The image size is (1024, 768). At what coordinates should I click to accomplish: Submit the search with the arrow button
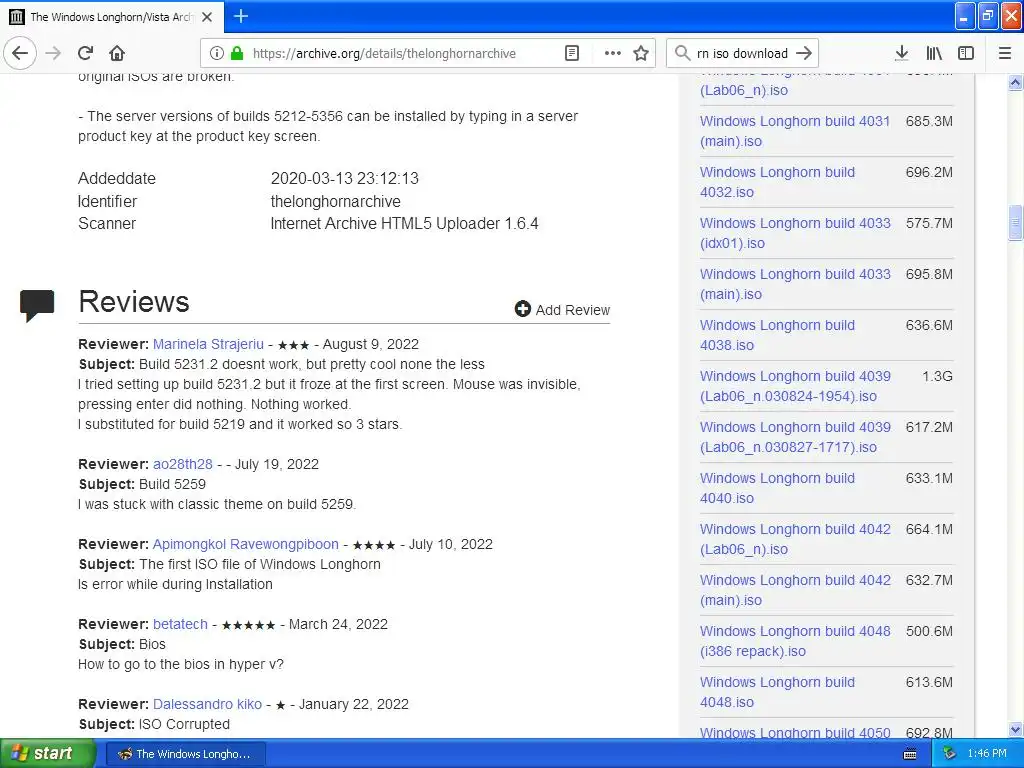tap(805, 53)
